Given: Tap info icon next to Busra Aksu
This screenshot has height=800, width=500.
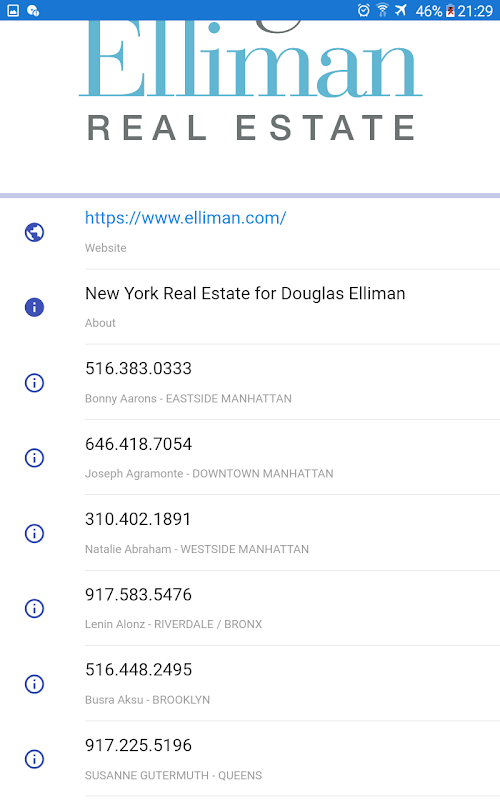Looking at the screenshot, I should pos(34,684).
